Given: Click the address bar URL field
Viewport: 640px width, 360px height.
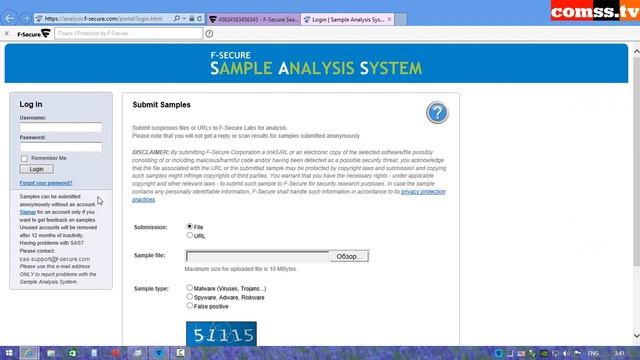Looking at the screenshot, I should (x=104, y=18).
